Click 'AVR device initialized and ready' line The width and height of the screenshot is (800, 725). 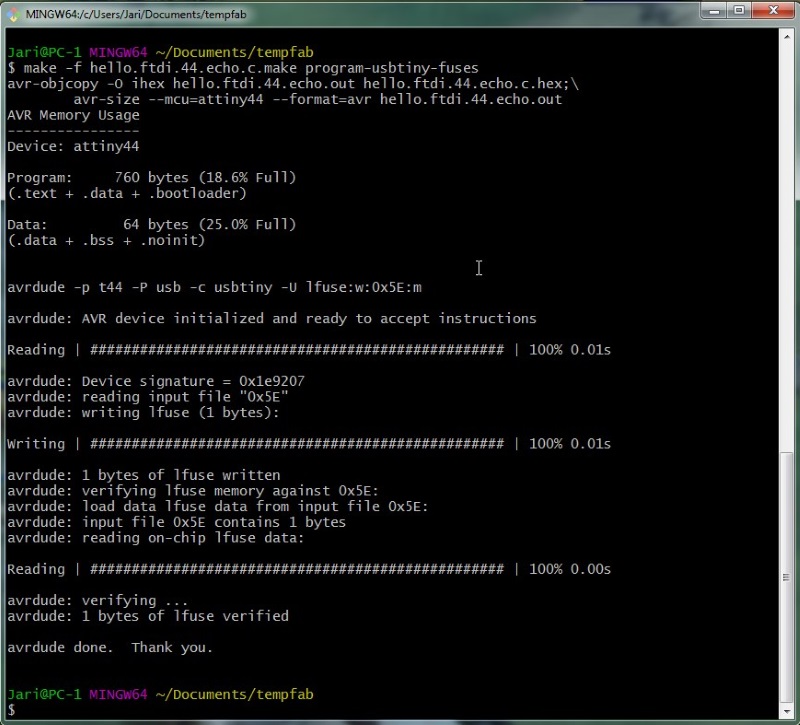[x=272, y=318]
